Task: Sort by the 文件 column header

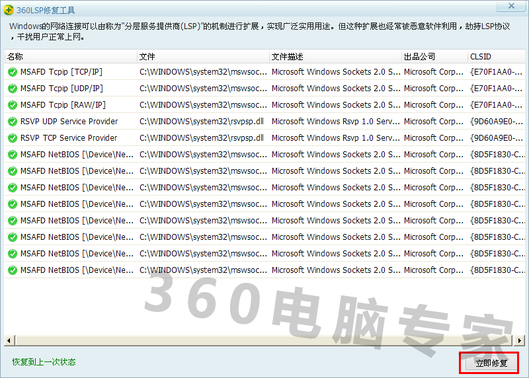Action: click(x=203, y=57)
